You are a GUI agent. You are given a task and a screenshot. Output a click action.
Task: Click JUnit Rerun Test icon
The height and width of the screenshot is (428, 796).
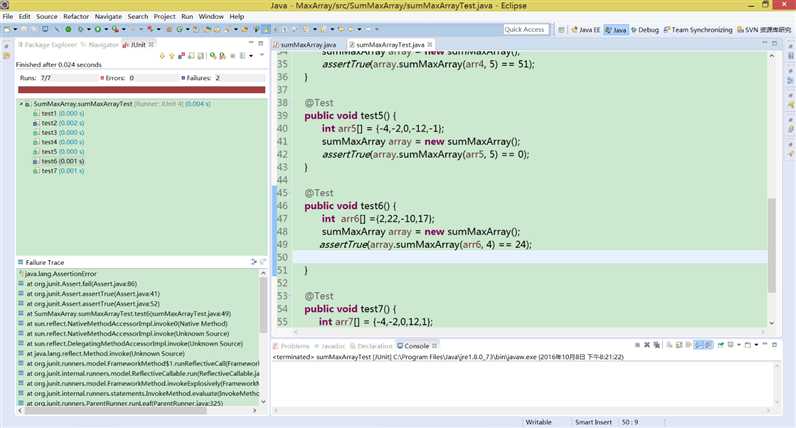coord(213,56)
